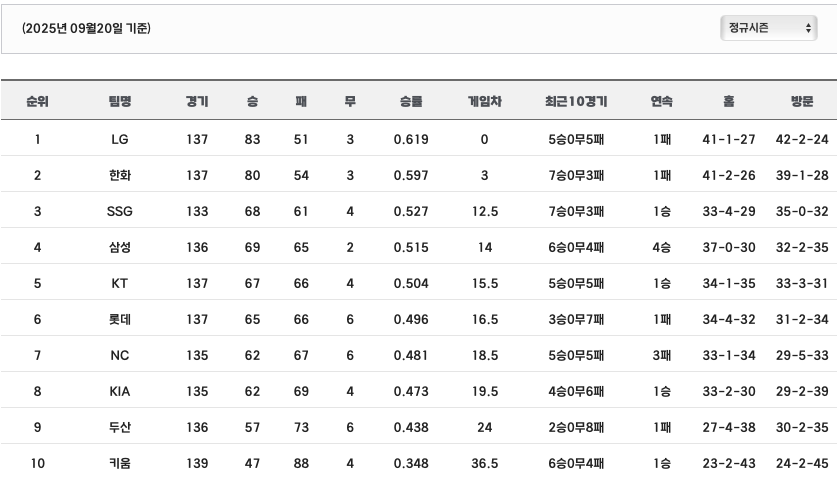Click 키움's games-behind value 36.5
Image resolution: width=837 pixels, height=478 pixels.
pyautogui.click(x=485, y=464)
